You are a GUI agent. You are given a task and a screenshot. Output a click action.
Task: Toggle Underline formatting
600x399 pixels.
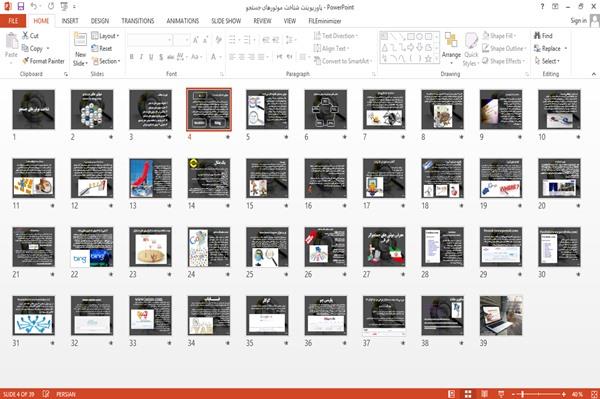pos(151,57)
